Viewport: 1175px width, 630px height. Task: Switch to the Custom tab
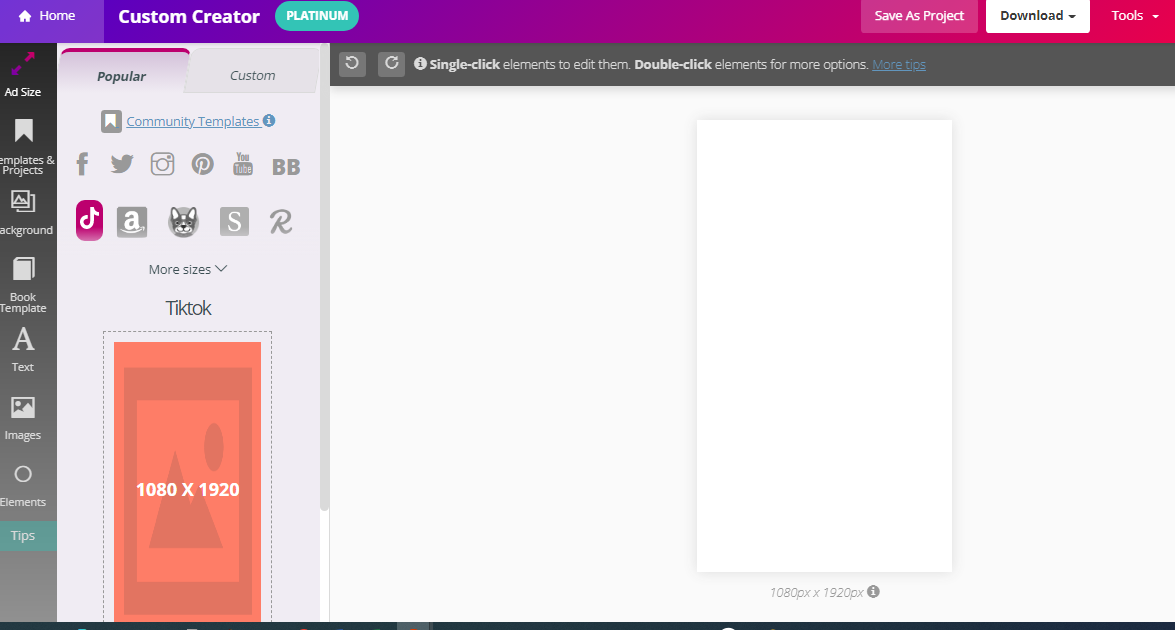point(252,75)
